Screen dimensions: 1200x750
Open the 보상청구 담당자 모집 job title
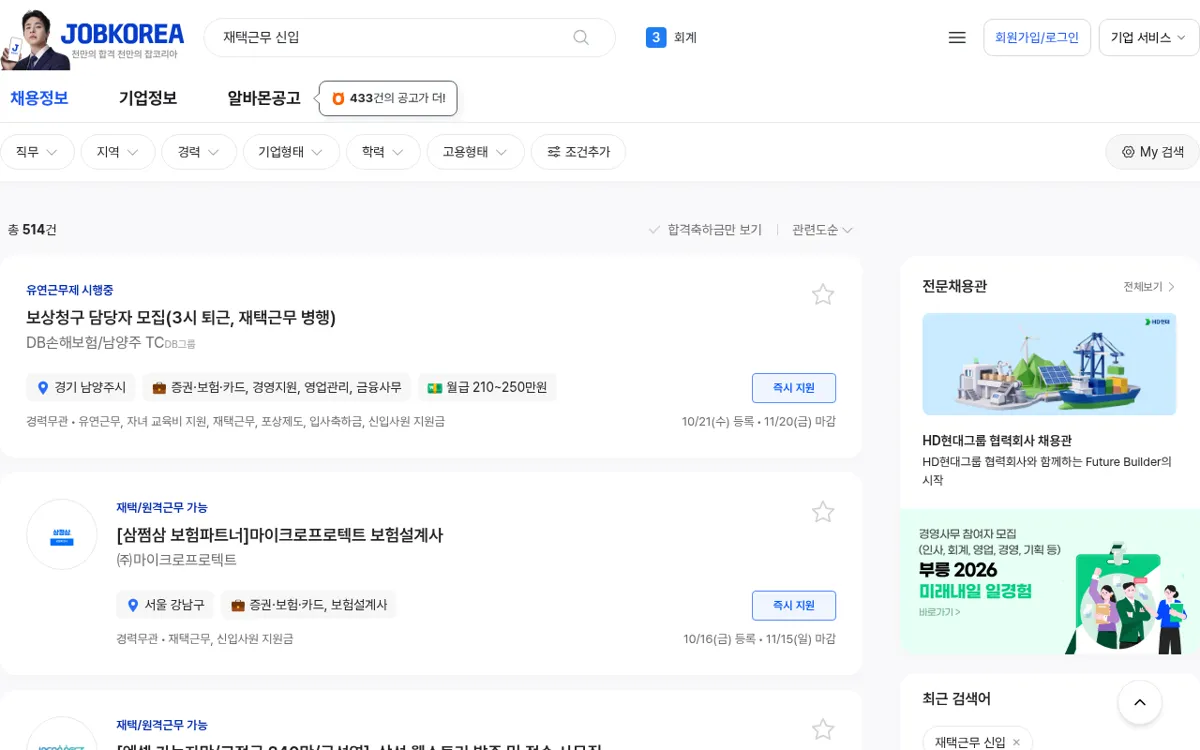181,318
